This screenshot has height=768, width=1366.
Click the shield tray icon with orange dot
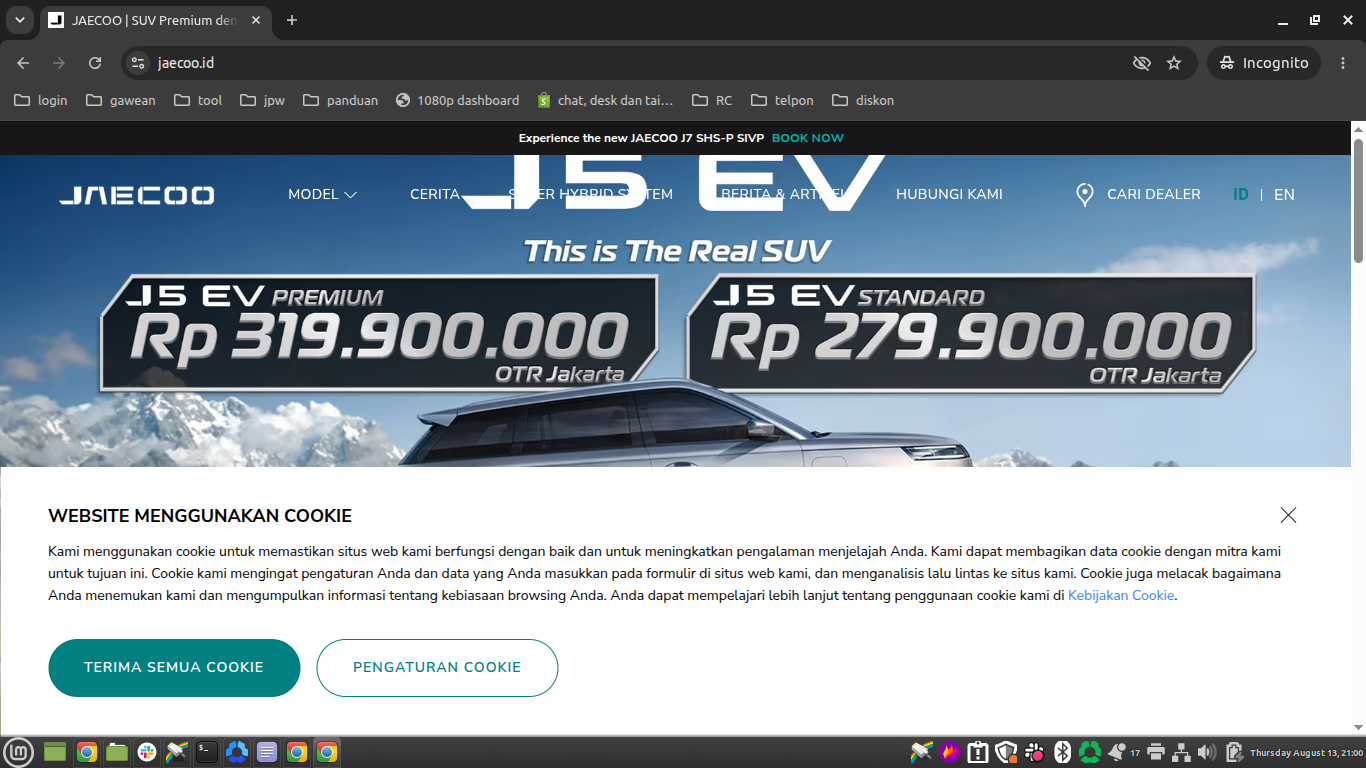point(1006,752)
